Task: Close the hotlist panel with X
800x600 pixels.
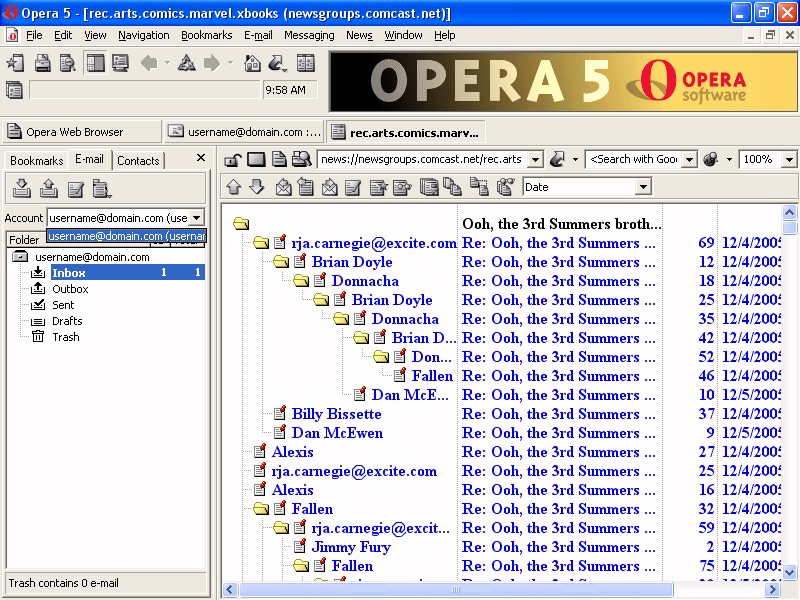Action: [201, 158]
